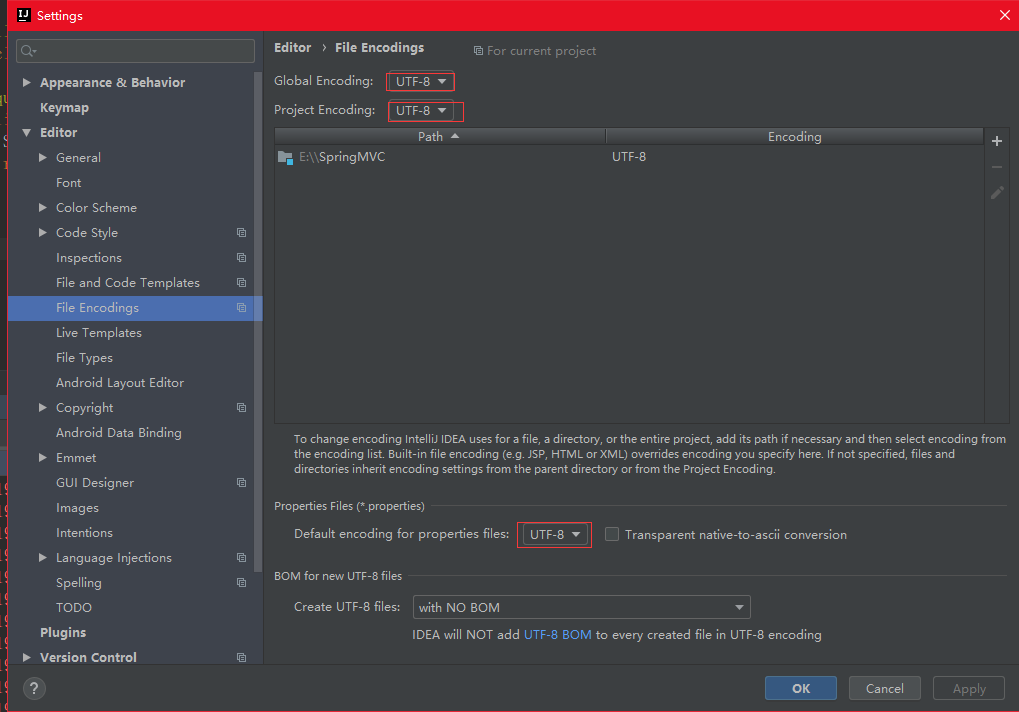Select the E:\\SpringMVC path row
This screenshot has width=1019, height=712.
pyautogui.click(x=628, y=157)
